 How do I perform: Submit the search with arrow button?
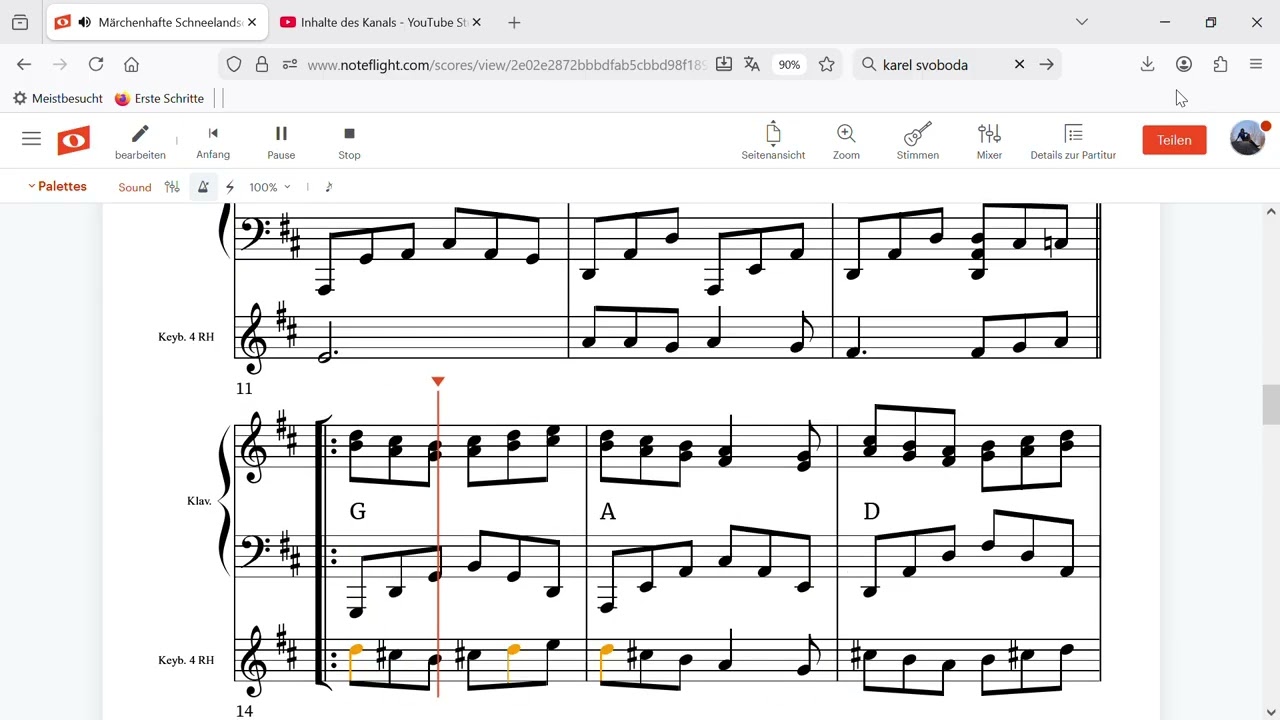pos(1046,64)
